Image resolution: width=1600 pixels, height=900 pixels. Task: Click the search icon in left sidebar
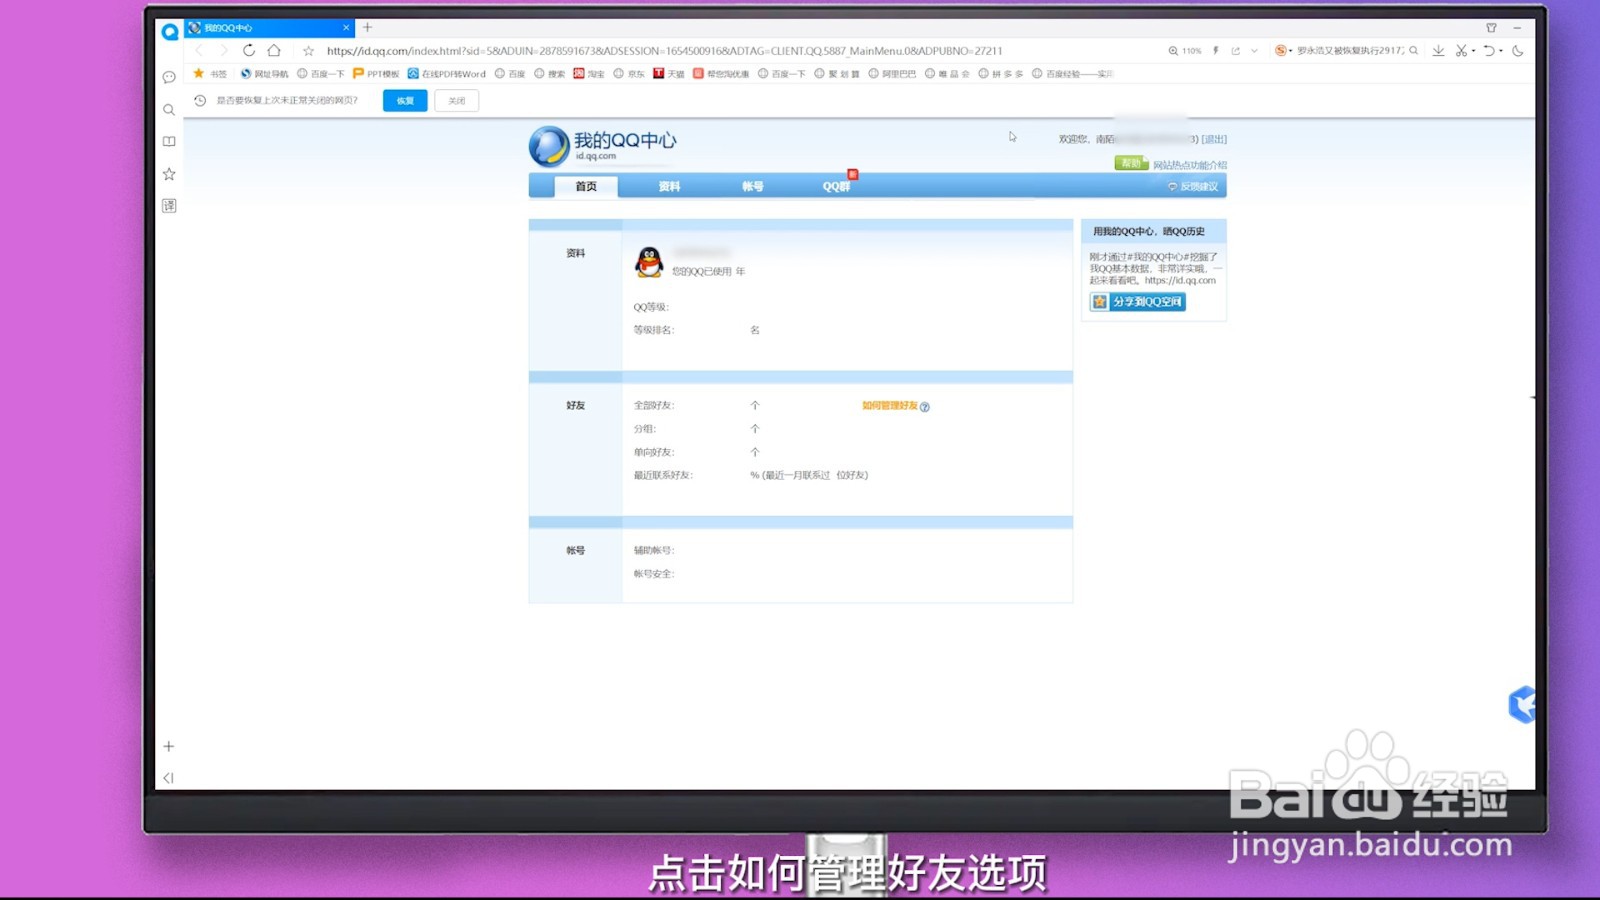point(168,110)
